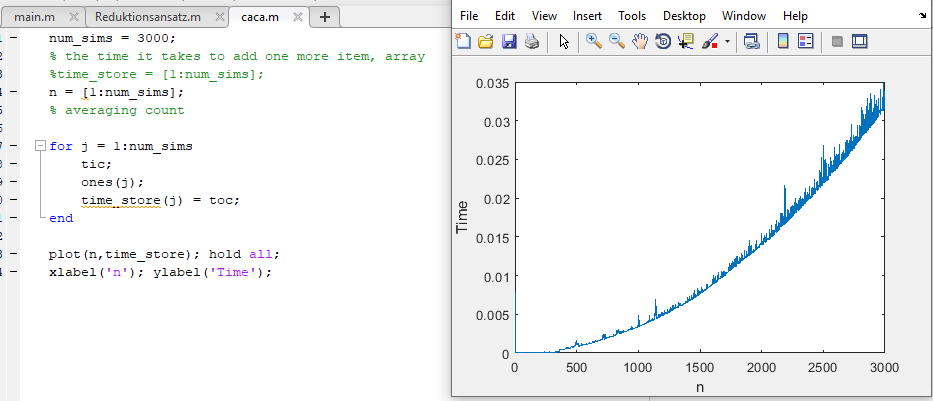The image size is (933, 401).
Task: Toggle the Edit Plot arrow tool
Action: point(564,42)
